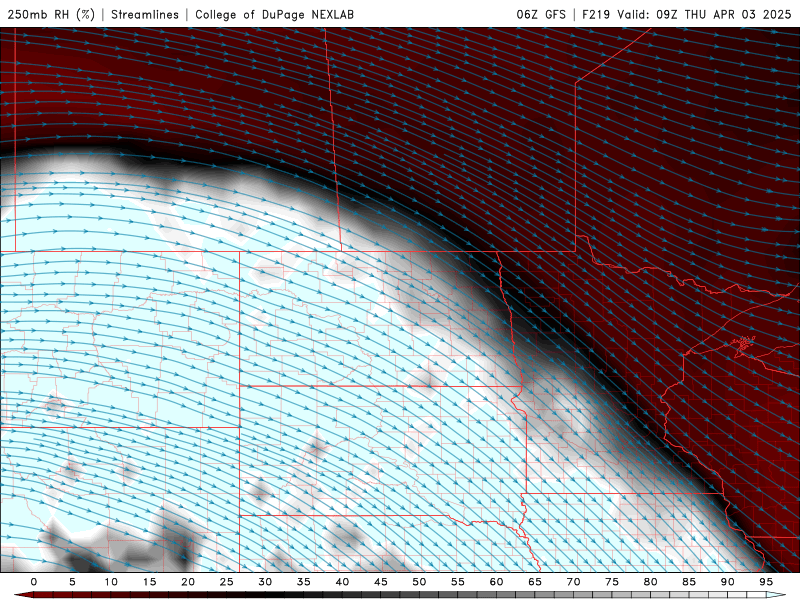Click the colorbar label "0"
The height and width of the screenshot is (600, 800).
[x=34, y=582]
